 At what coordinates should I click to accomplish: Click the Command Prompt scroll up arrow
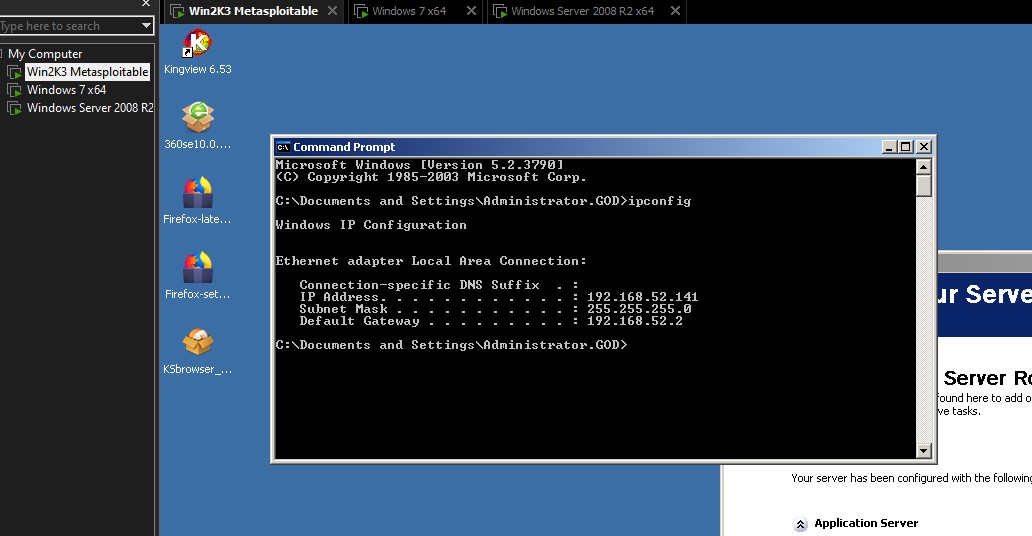coord(923,167)
